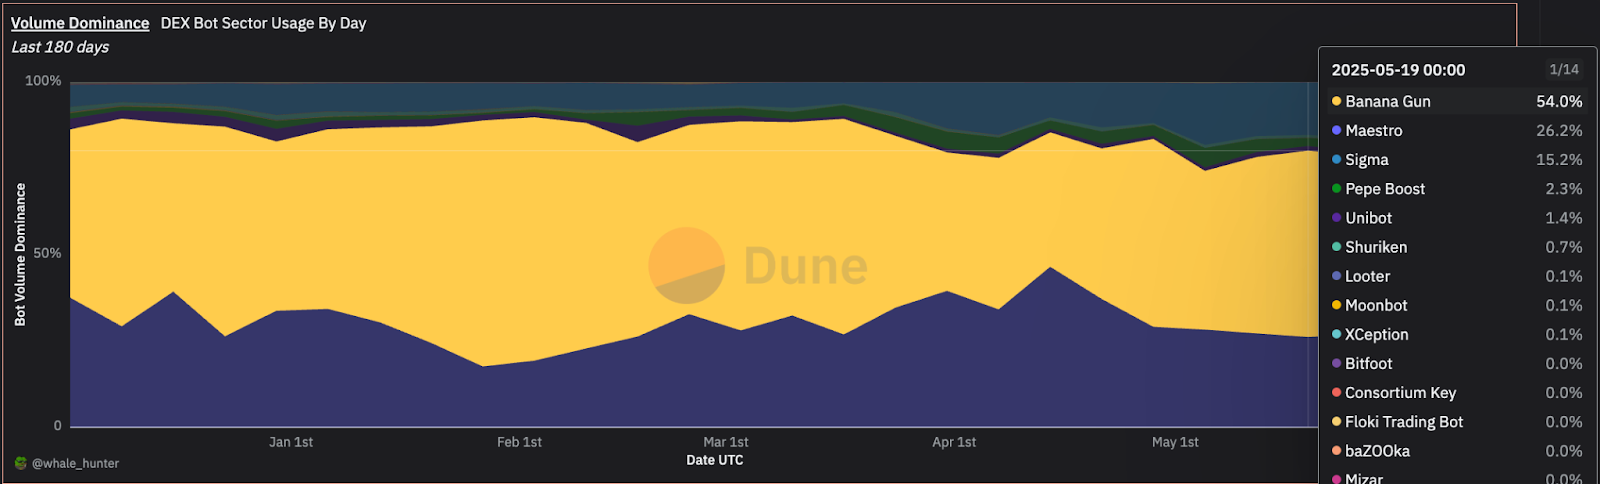Click the 1/14 page indicator in tooltip

(x=1564, y=69)
